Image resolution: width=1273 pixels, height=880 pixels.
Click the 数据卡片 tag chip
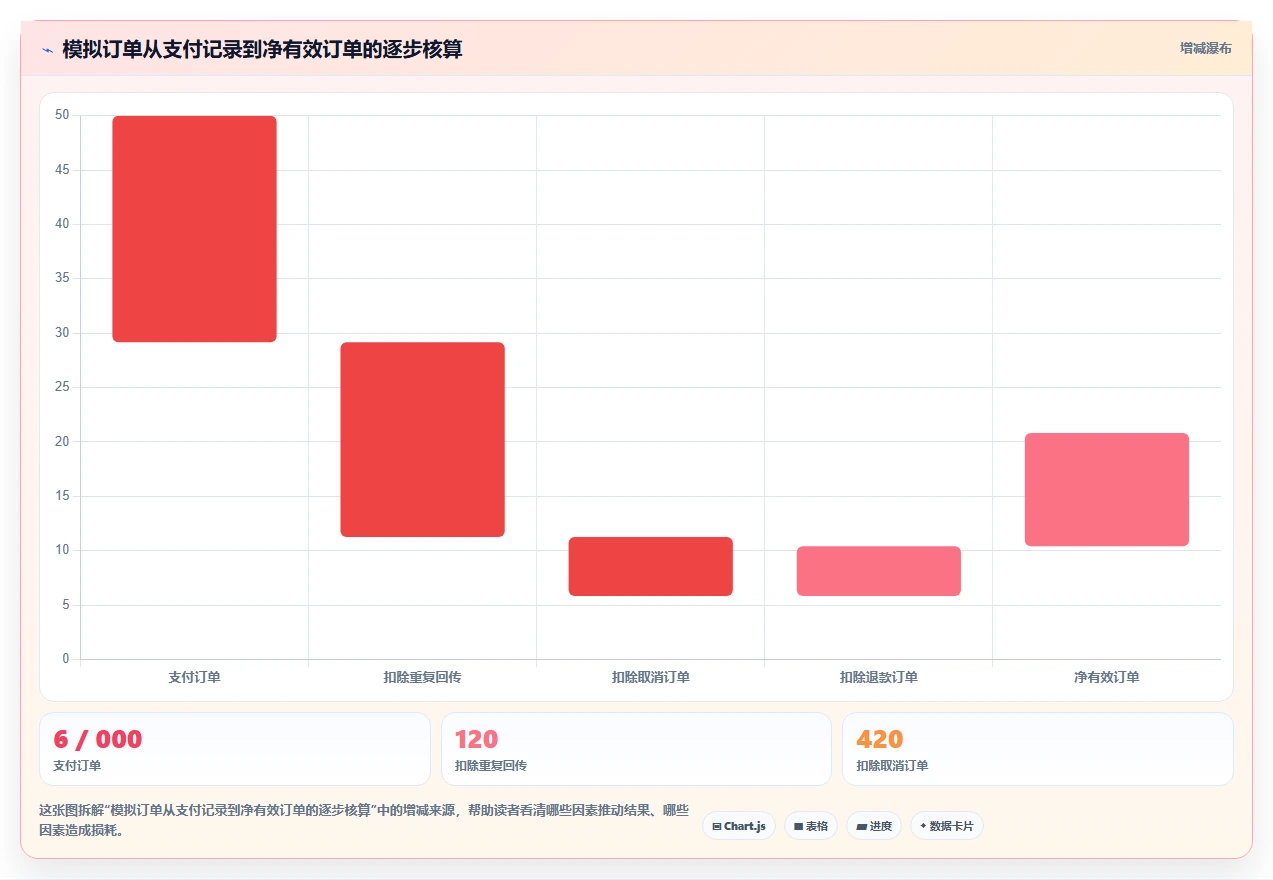(x=947, y=826)
